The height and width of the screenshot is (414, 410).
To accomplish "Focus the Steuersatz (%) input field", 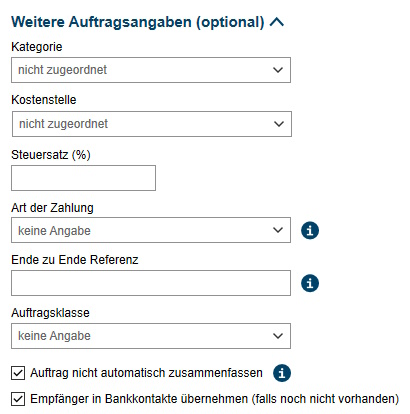I will click(83, 178).
